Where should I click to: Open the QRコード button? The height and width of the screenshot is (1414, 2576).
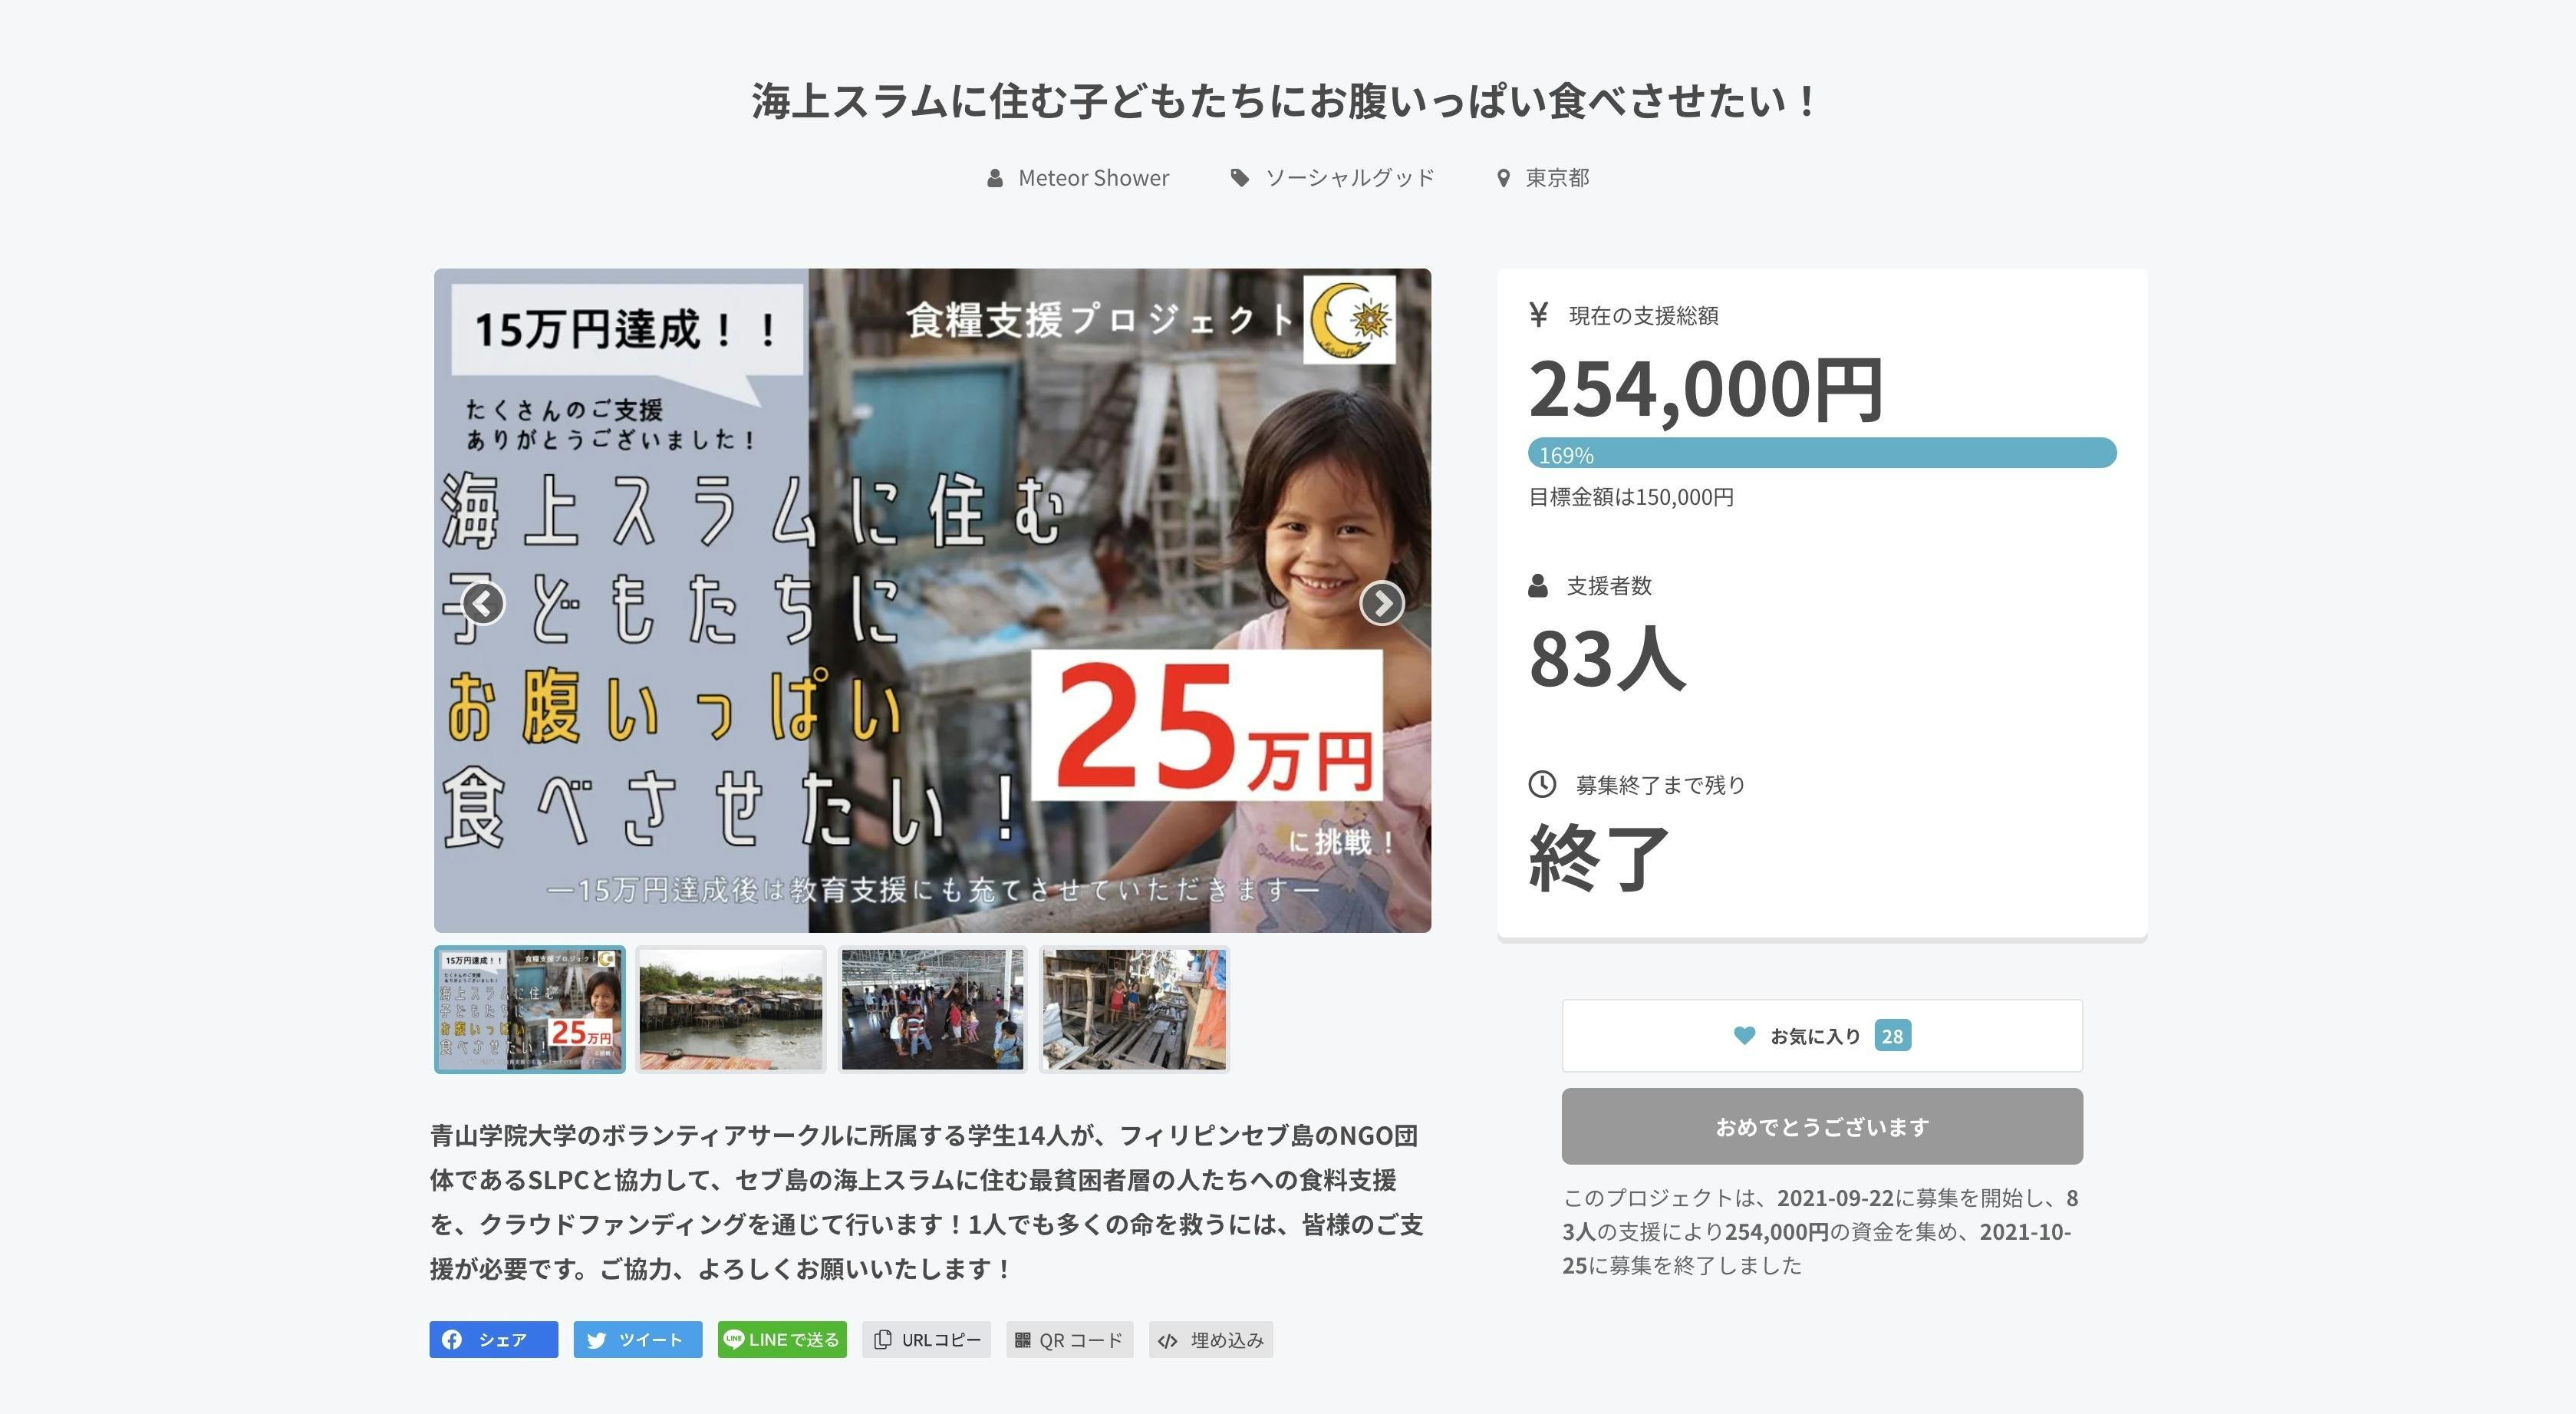1070,1339
